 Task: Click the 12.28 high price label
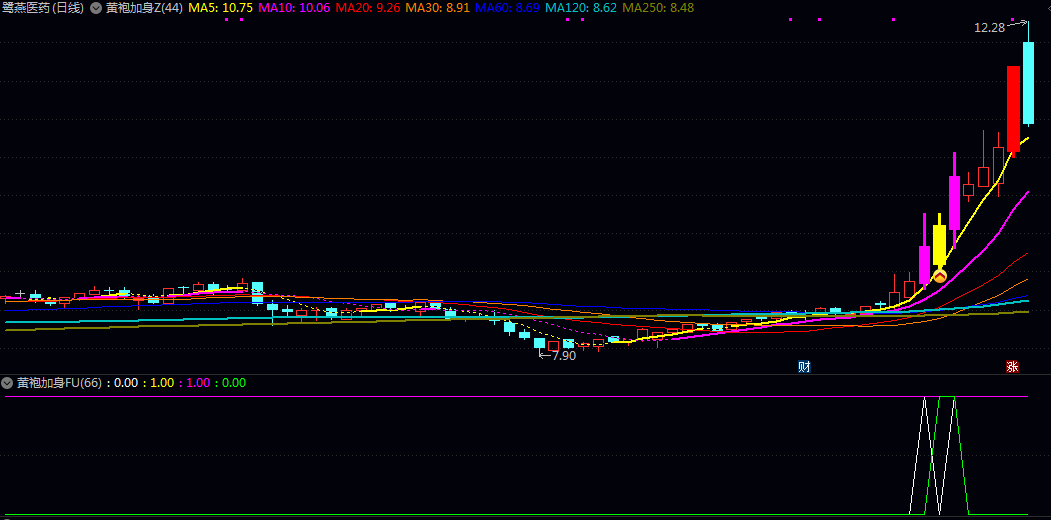point(989,28)
